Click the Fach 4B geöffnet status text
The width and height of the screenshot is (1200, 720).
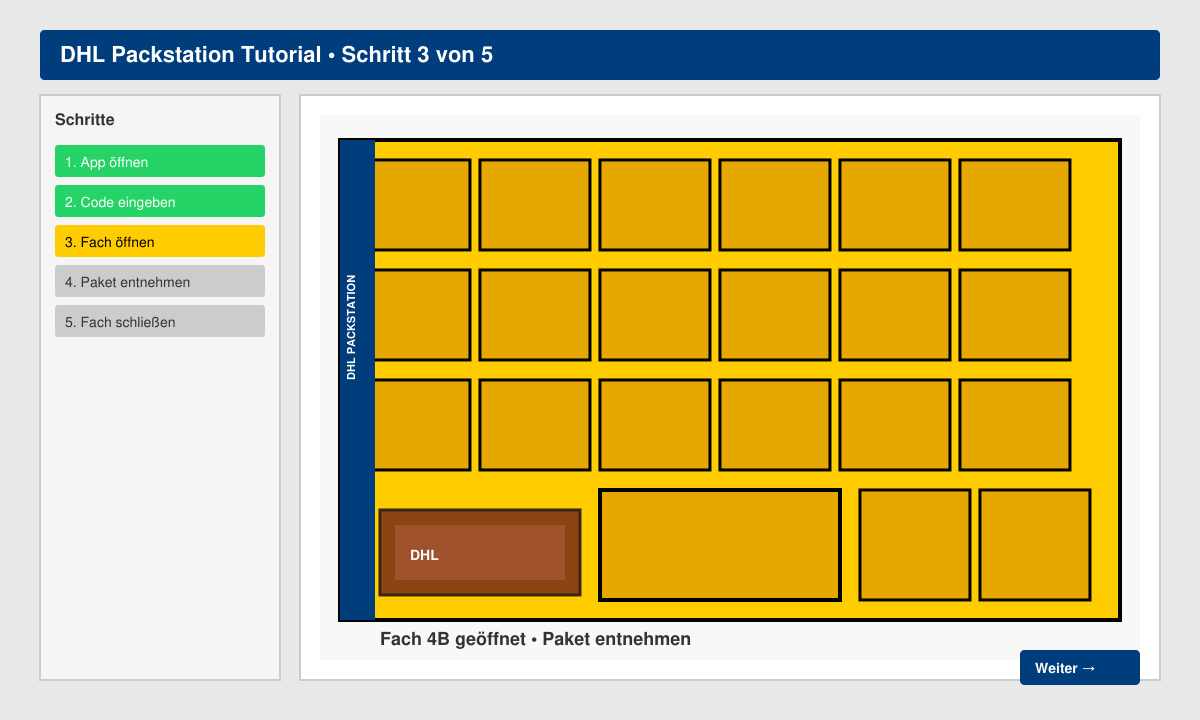[x=535, y=639]
